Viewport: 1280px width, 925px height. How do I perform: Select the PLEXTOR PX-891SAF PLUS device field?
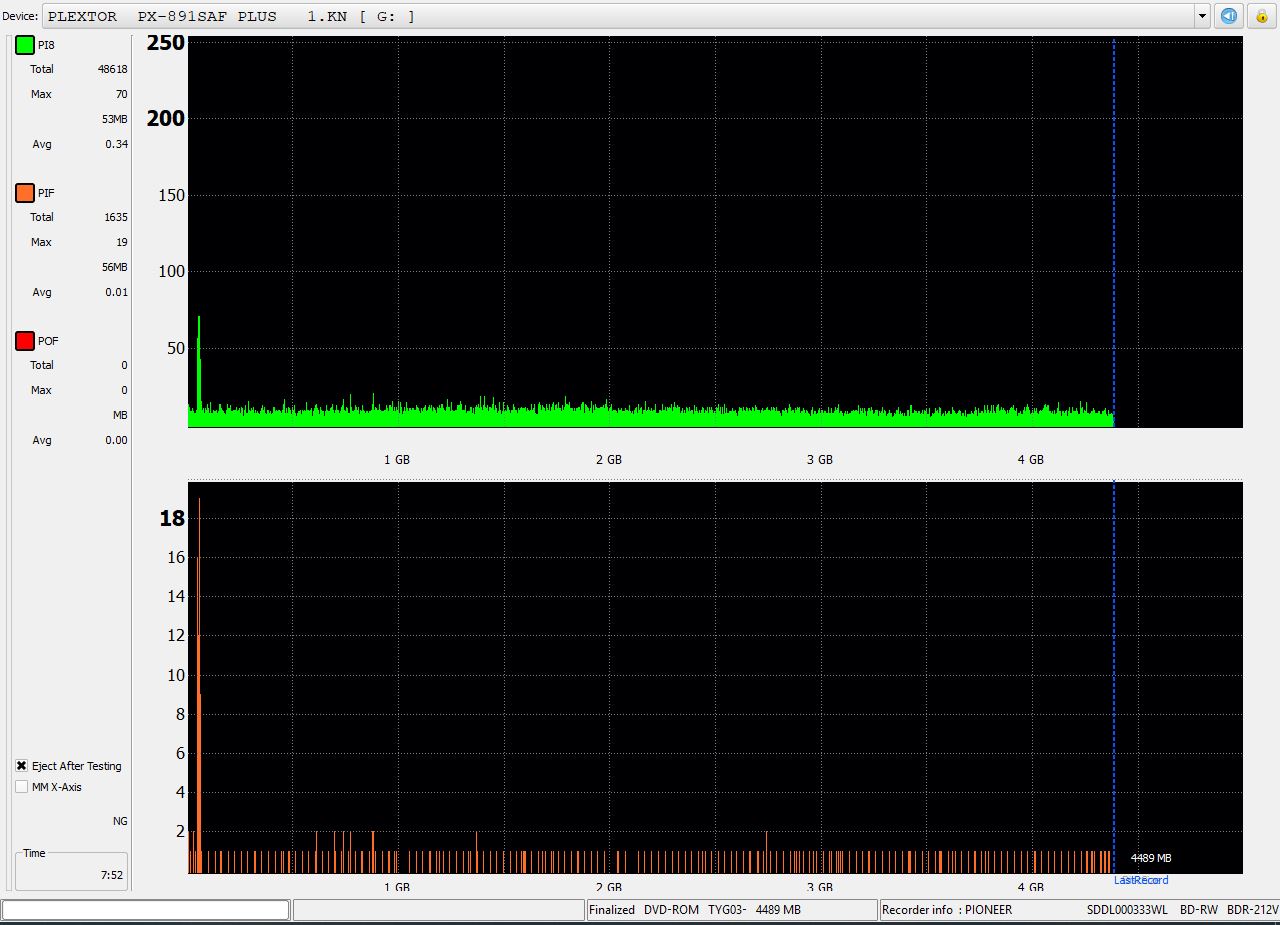[620, 16]
